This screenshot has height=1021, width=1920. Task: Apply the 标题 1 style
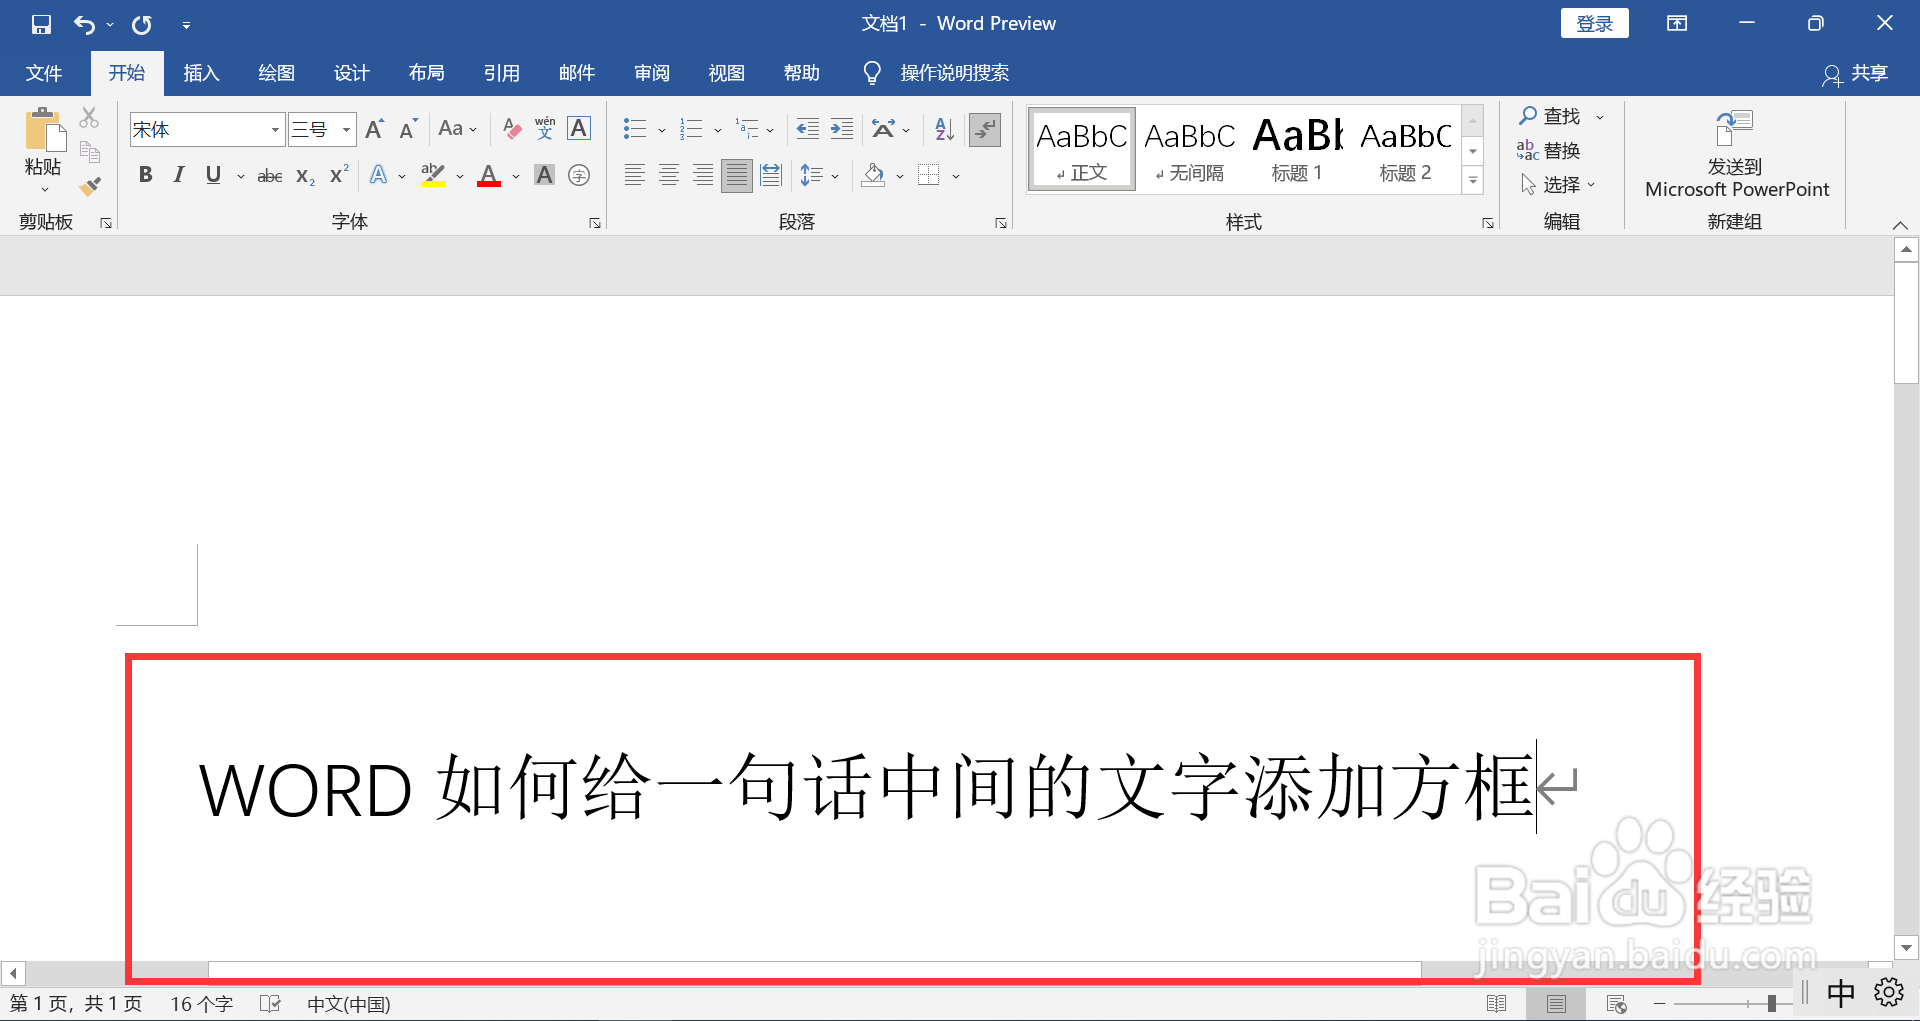coord(1297,149)
